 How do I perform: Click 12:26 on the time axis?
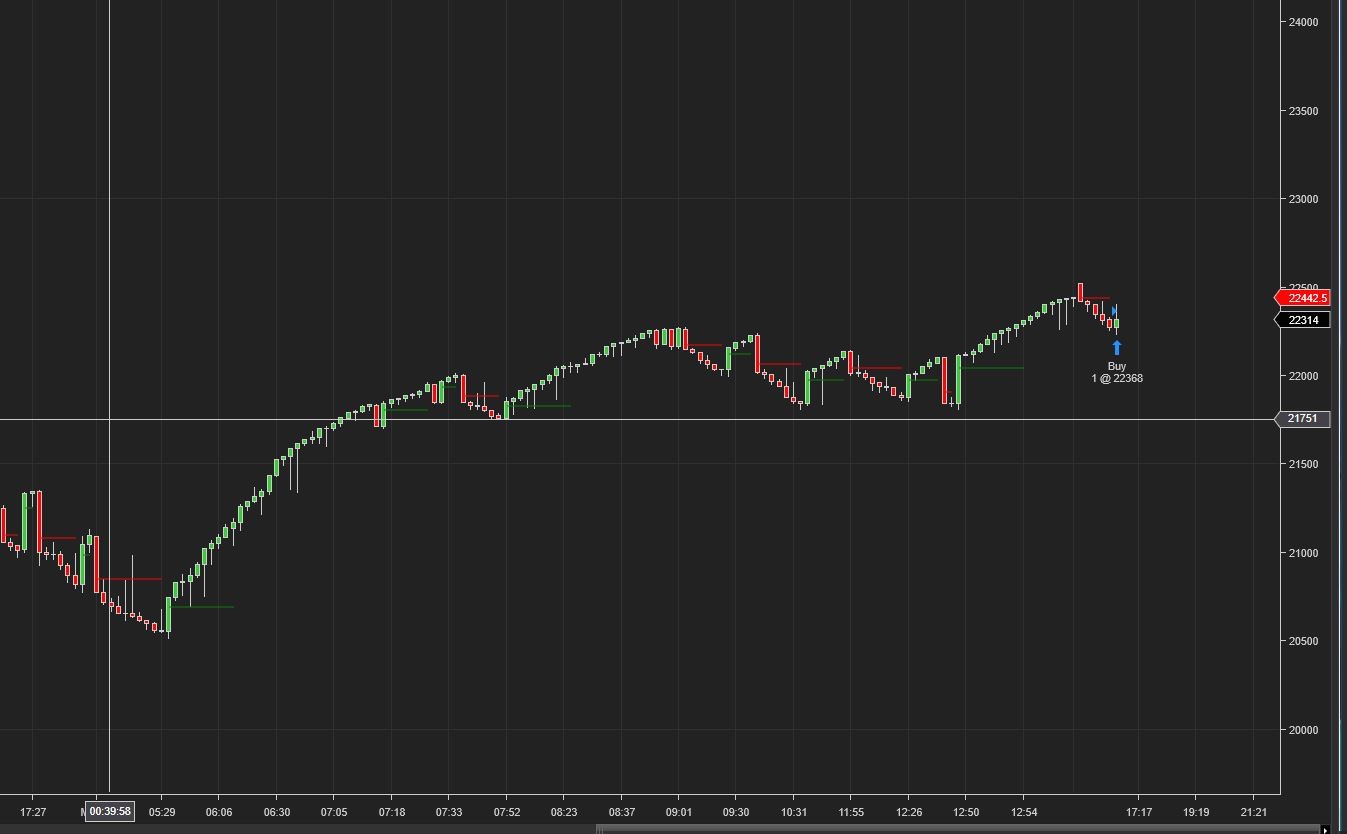[x=909, y=812]
